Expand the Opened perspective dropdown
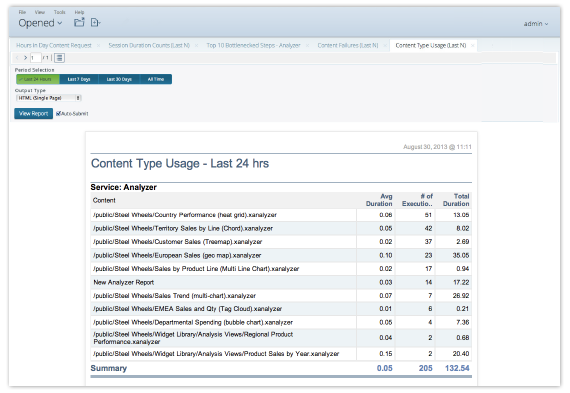 pos(40,23)
